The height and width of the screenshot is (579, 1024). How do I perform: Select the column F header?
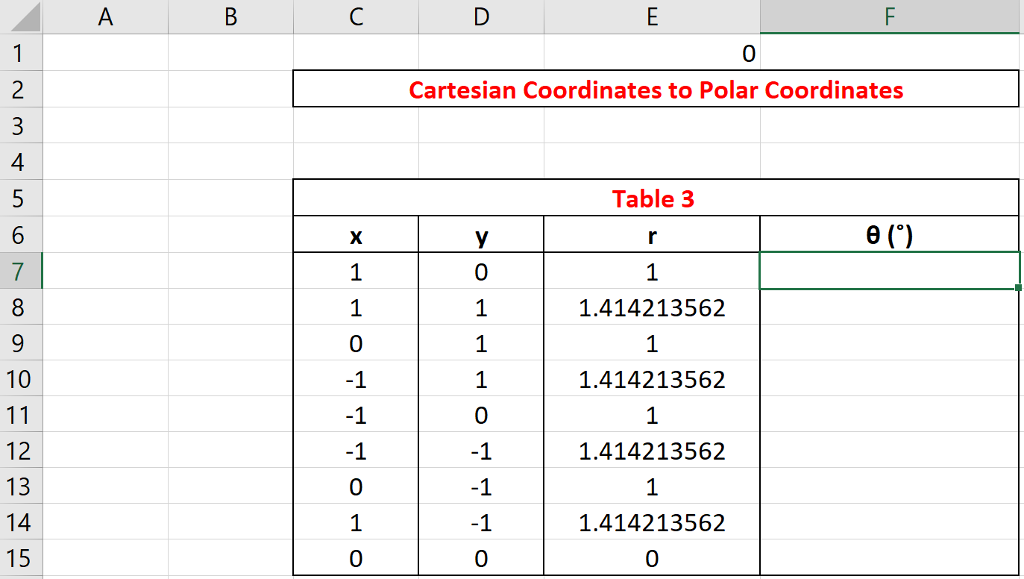point(890,17)
